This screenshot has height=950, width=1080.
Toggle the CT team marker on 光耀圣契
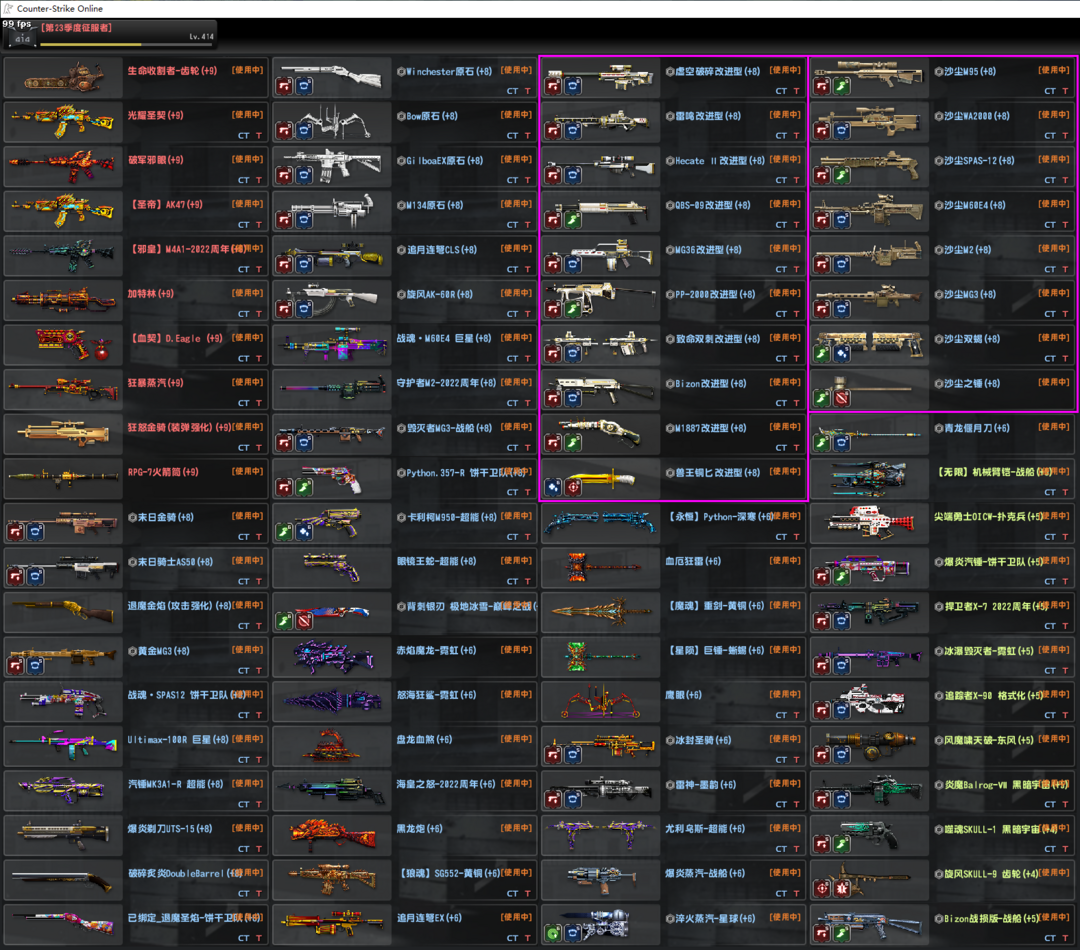[243, 135]
